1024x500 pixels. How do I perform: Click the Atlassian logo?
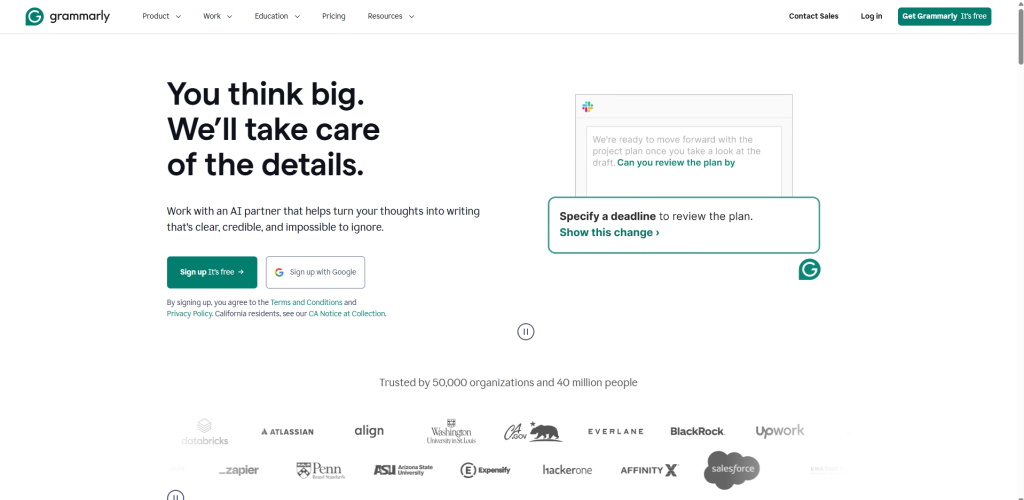click(287, 431)
